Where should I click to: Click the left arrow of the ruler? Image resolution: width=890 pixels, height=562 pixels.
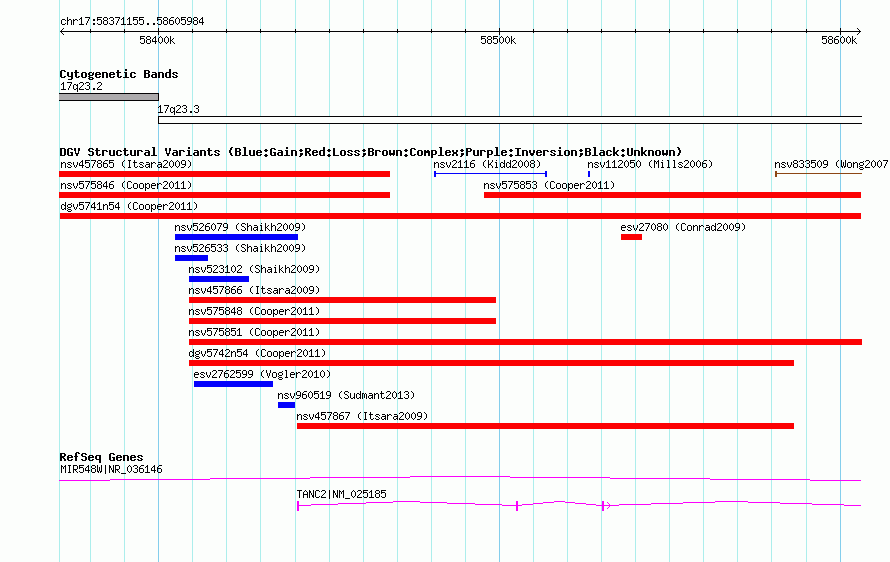(x=62, y=32)
